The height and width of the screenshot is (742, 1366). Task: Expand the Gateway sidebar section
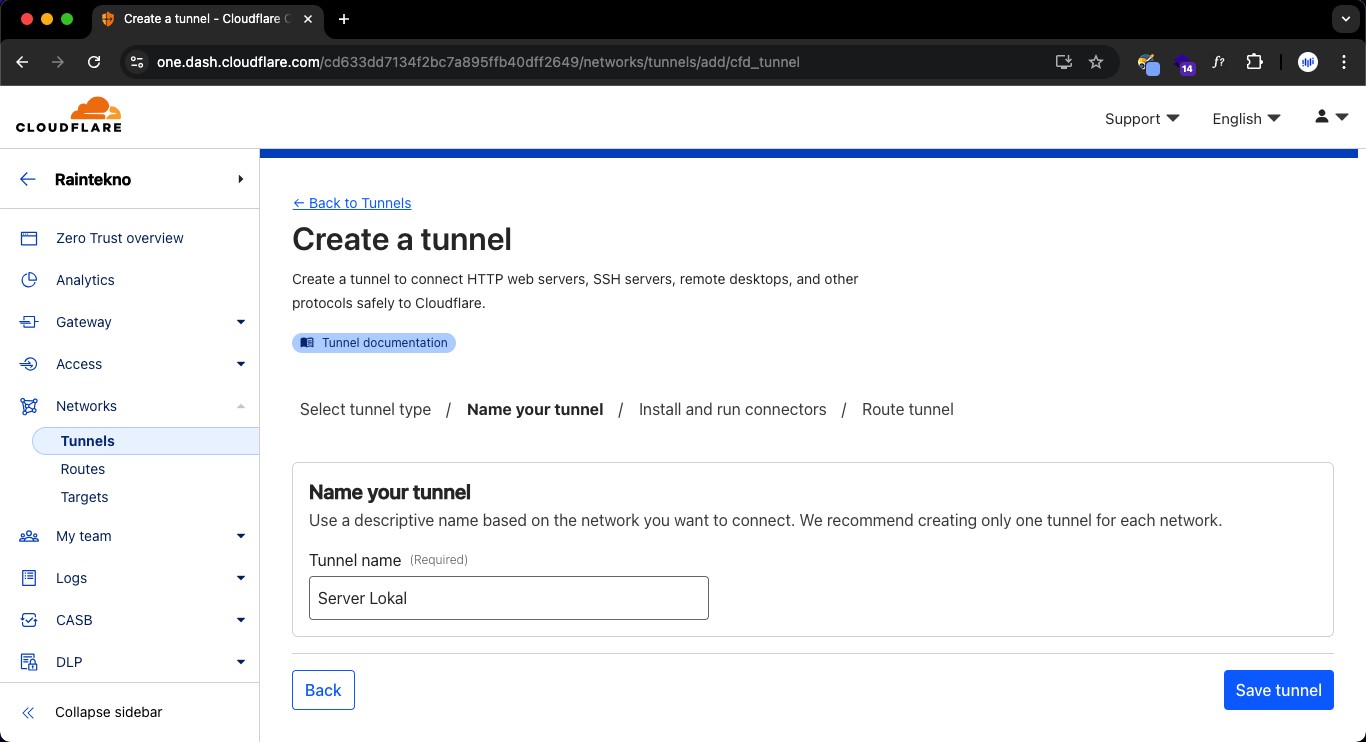[240, 322]
